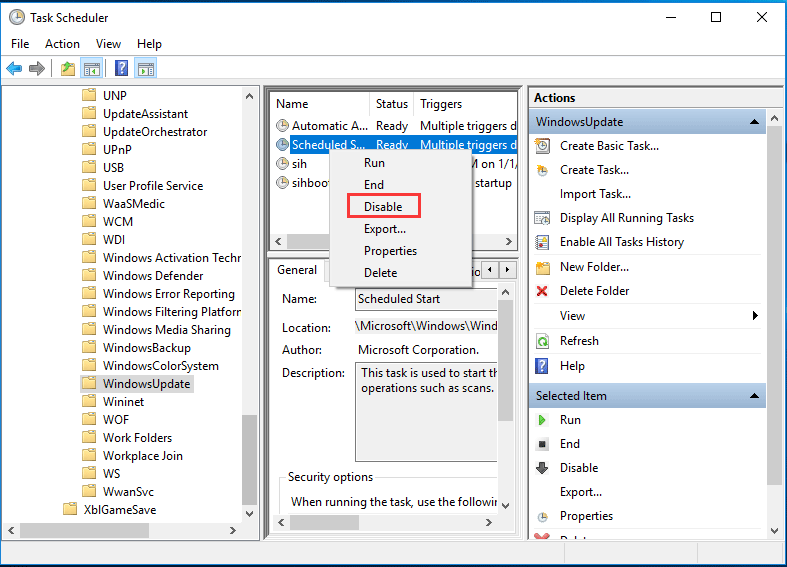
Task: Click tree pane vertical scrollbar thumb
Action: [249, 460]
